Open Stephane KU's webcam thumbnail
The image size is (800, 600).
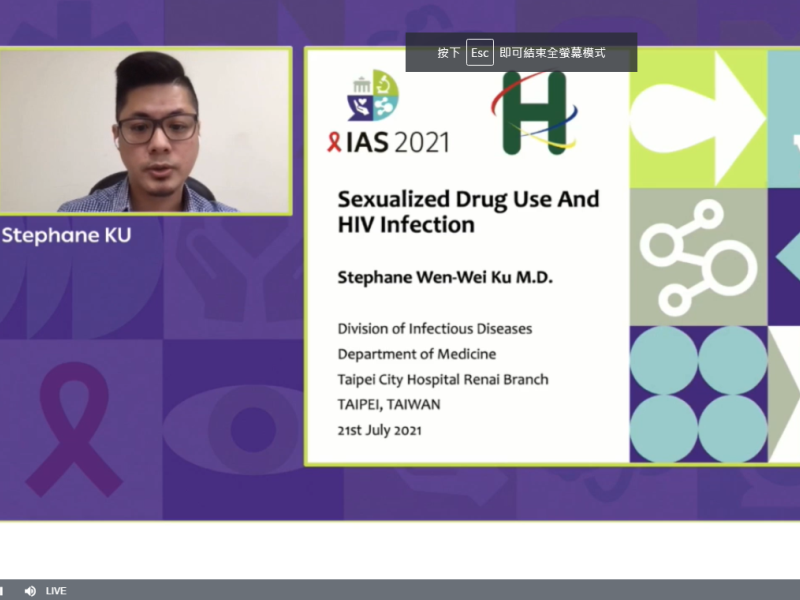click(x=148, y=130)
